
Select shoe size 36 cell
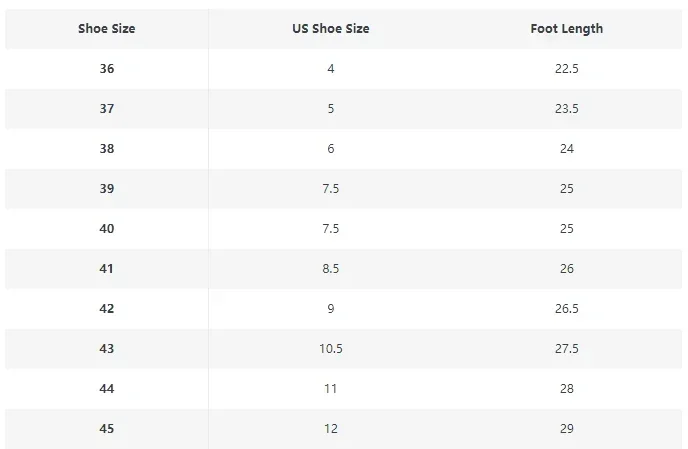tap(107, 69)
